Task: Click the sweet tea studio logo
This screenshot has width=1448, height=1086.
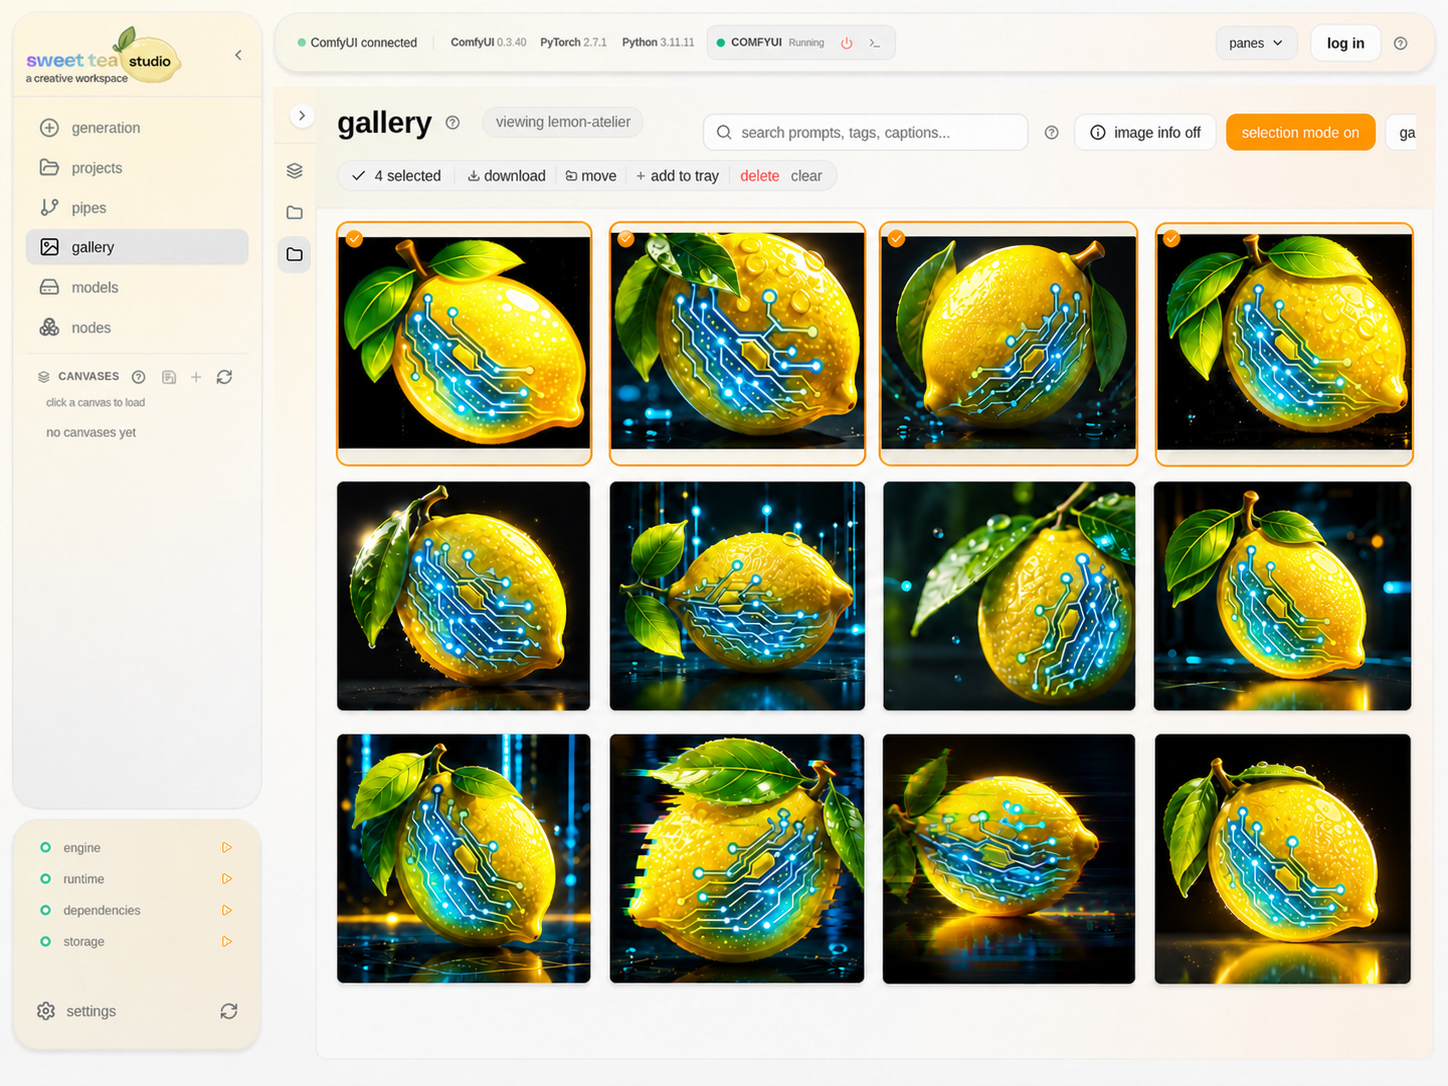Action: coord(102,57)
